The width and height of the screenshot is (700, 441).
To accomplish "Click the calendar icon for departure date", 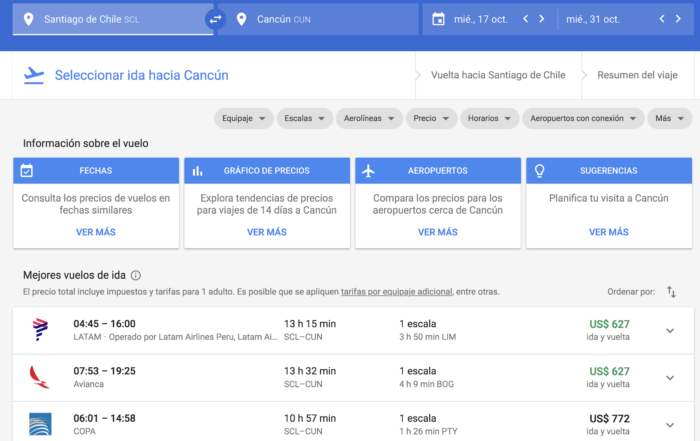I will point(437,19).
